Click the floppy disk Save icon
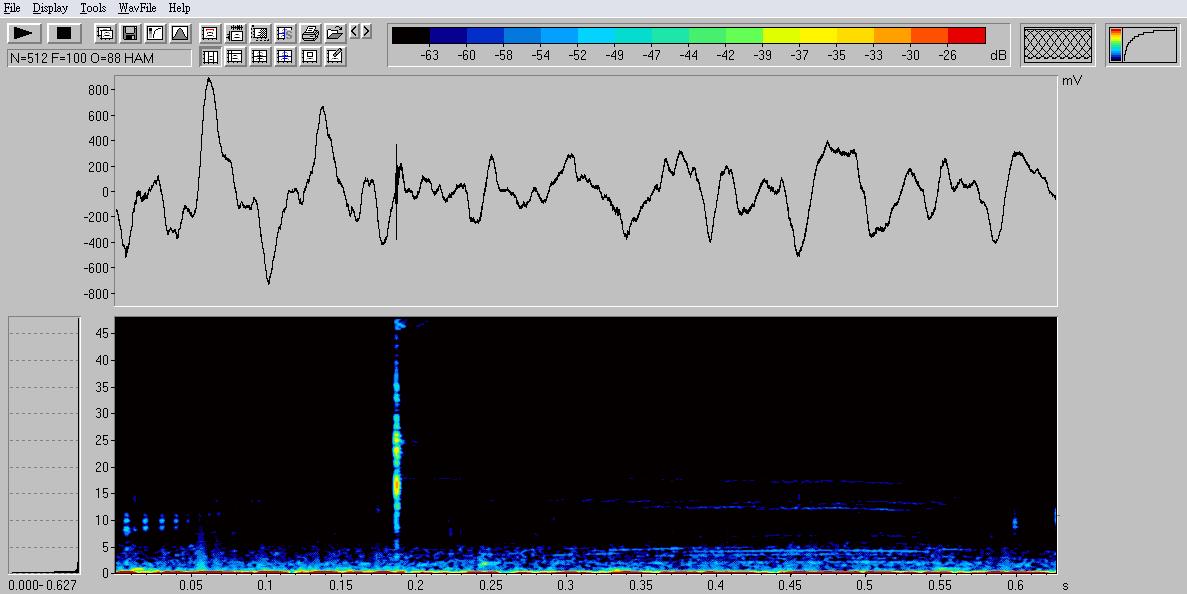1187x594 pixels. pyautogui.click(x=130, y=33)
